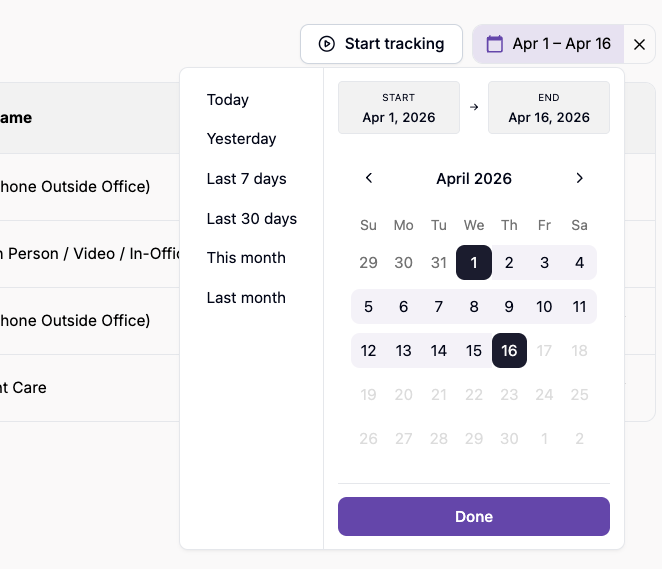Select April 1 in the calendar
The width and height of the screenshot is (662, 569).
pos(474,263)
